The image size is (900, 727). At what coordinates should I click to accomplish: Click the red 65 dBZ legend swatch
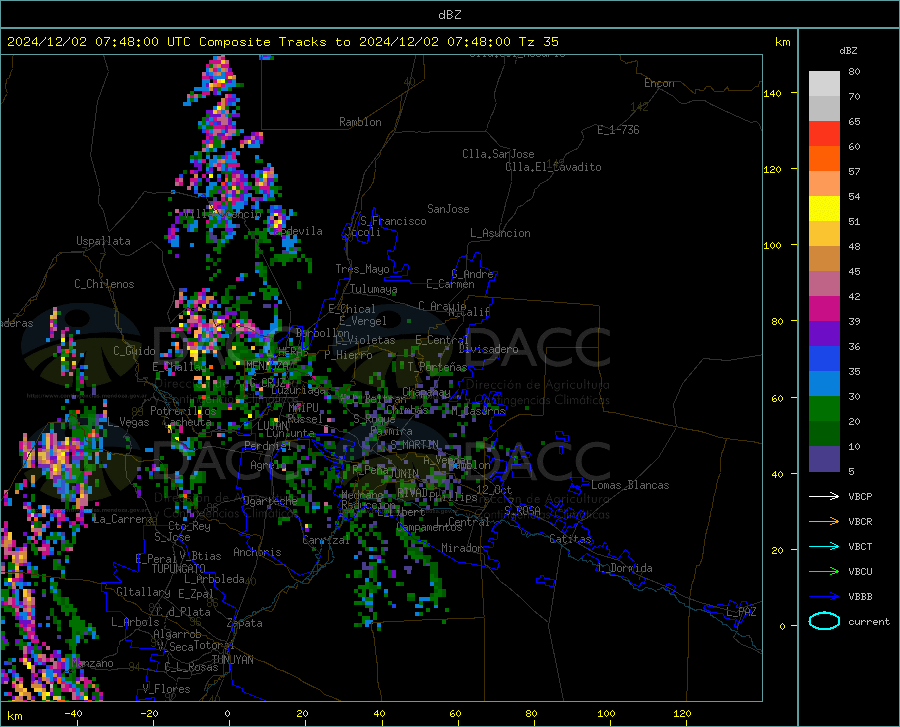tap(824, 134)
